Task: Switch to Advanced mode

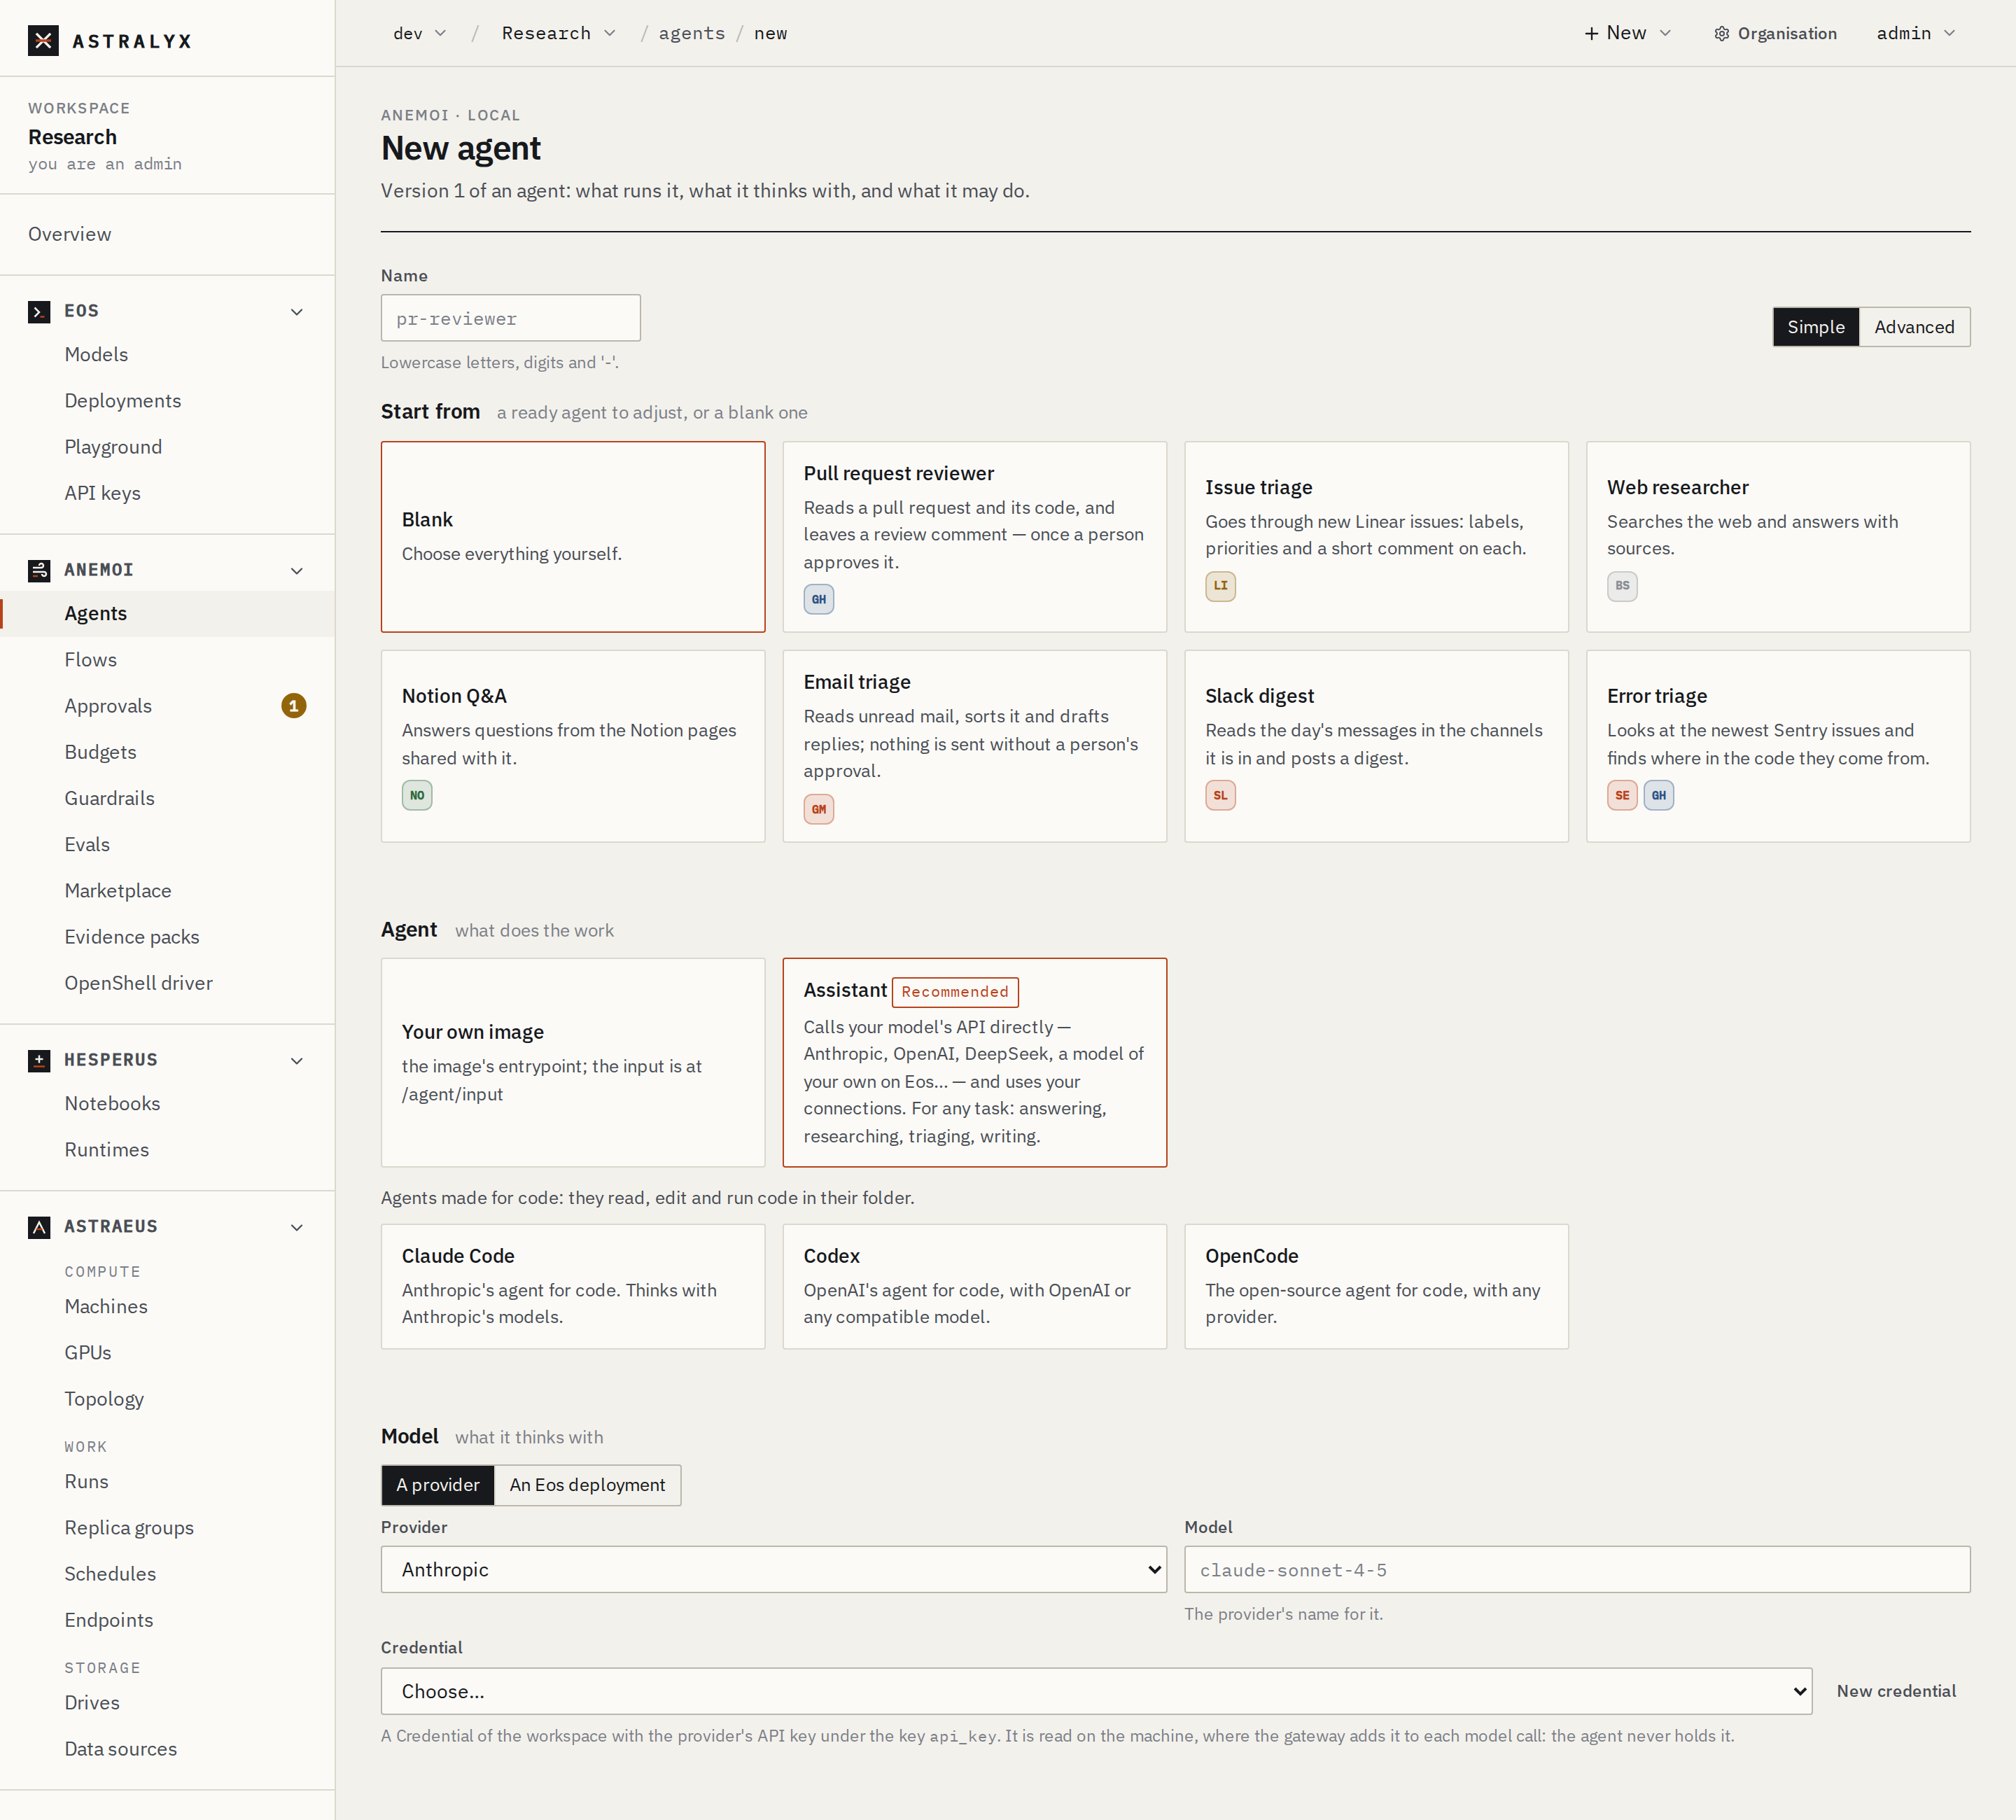Action: coord(1914,327)
